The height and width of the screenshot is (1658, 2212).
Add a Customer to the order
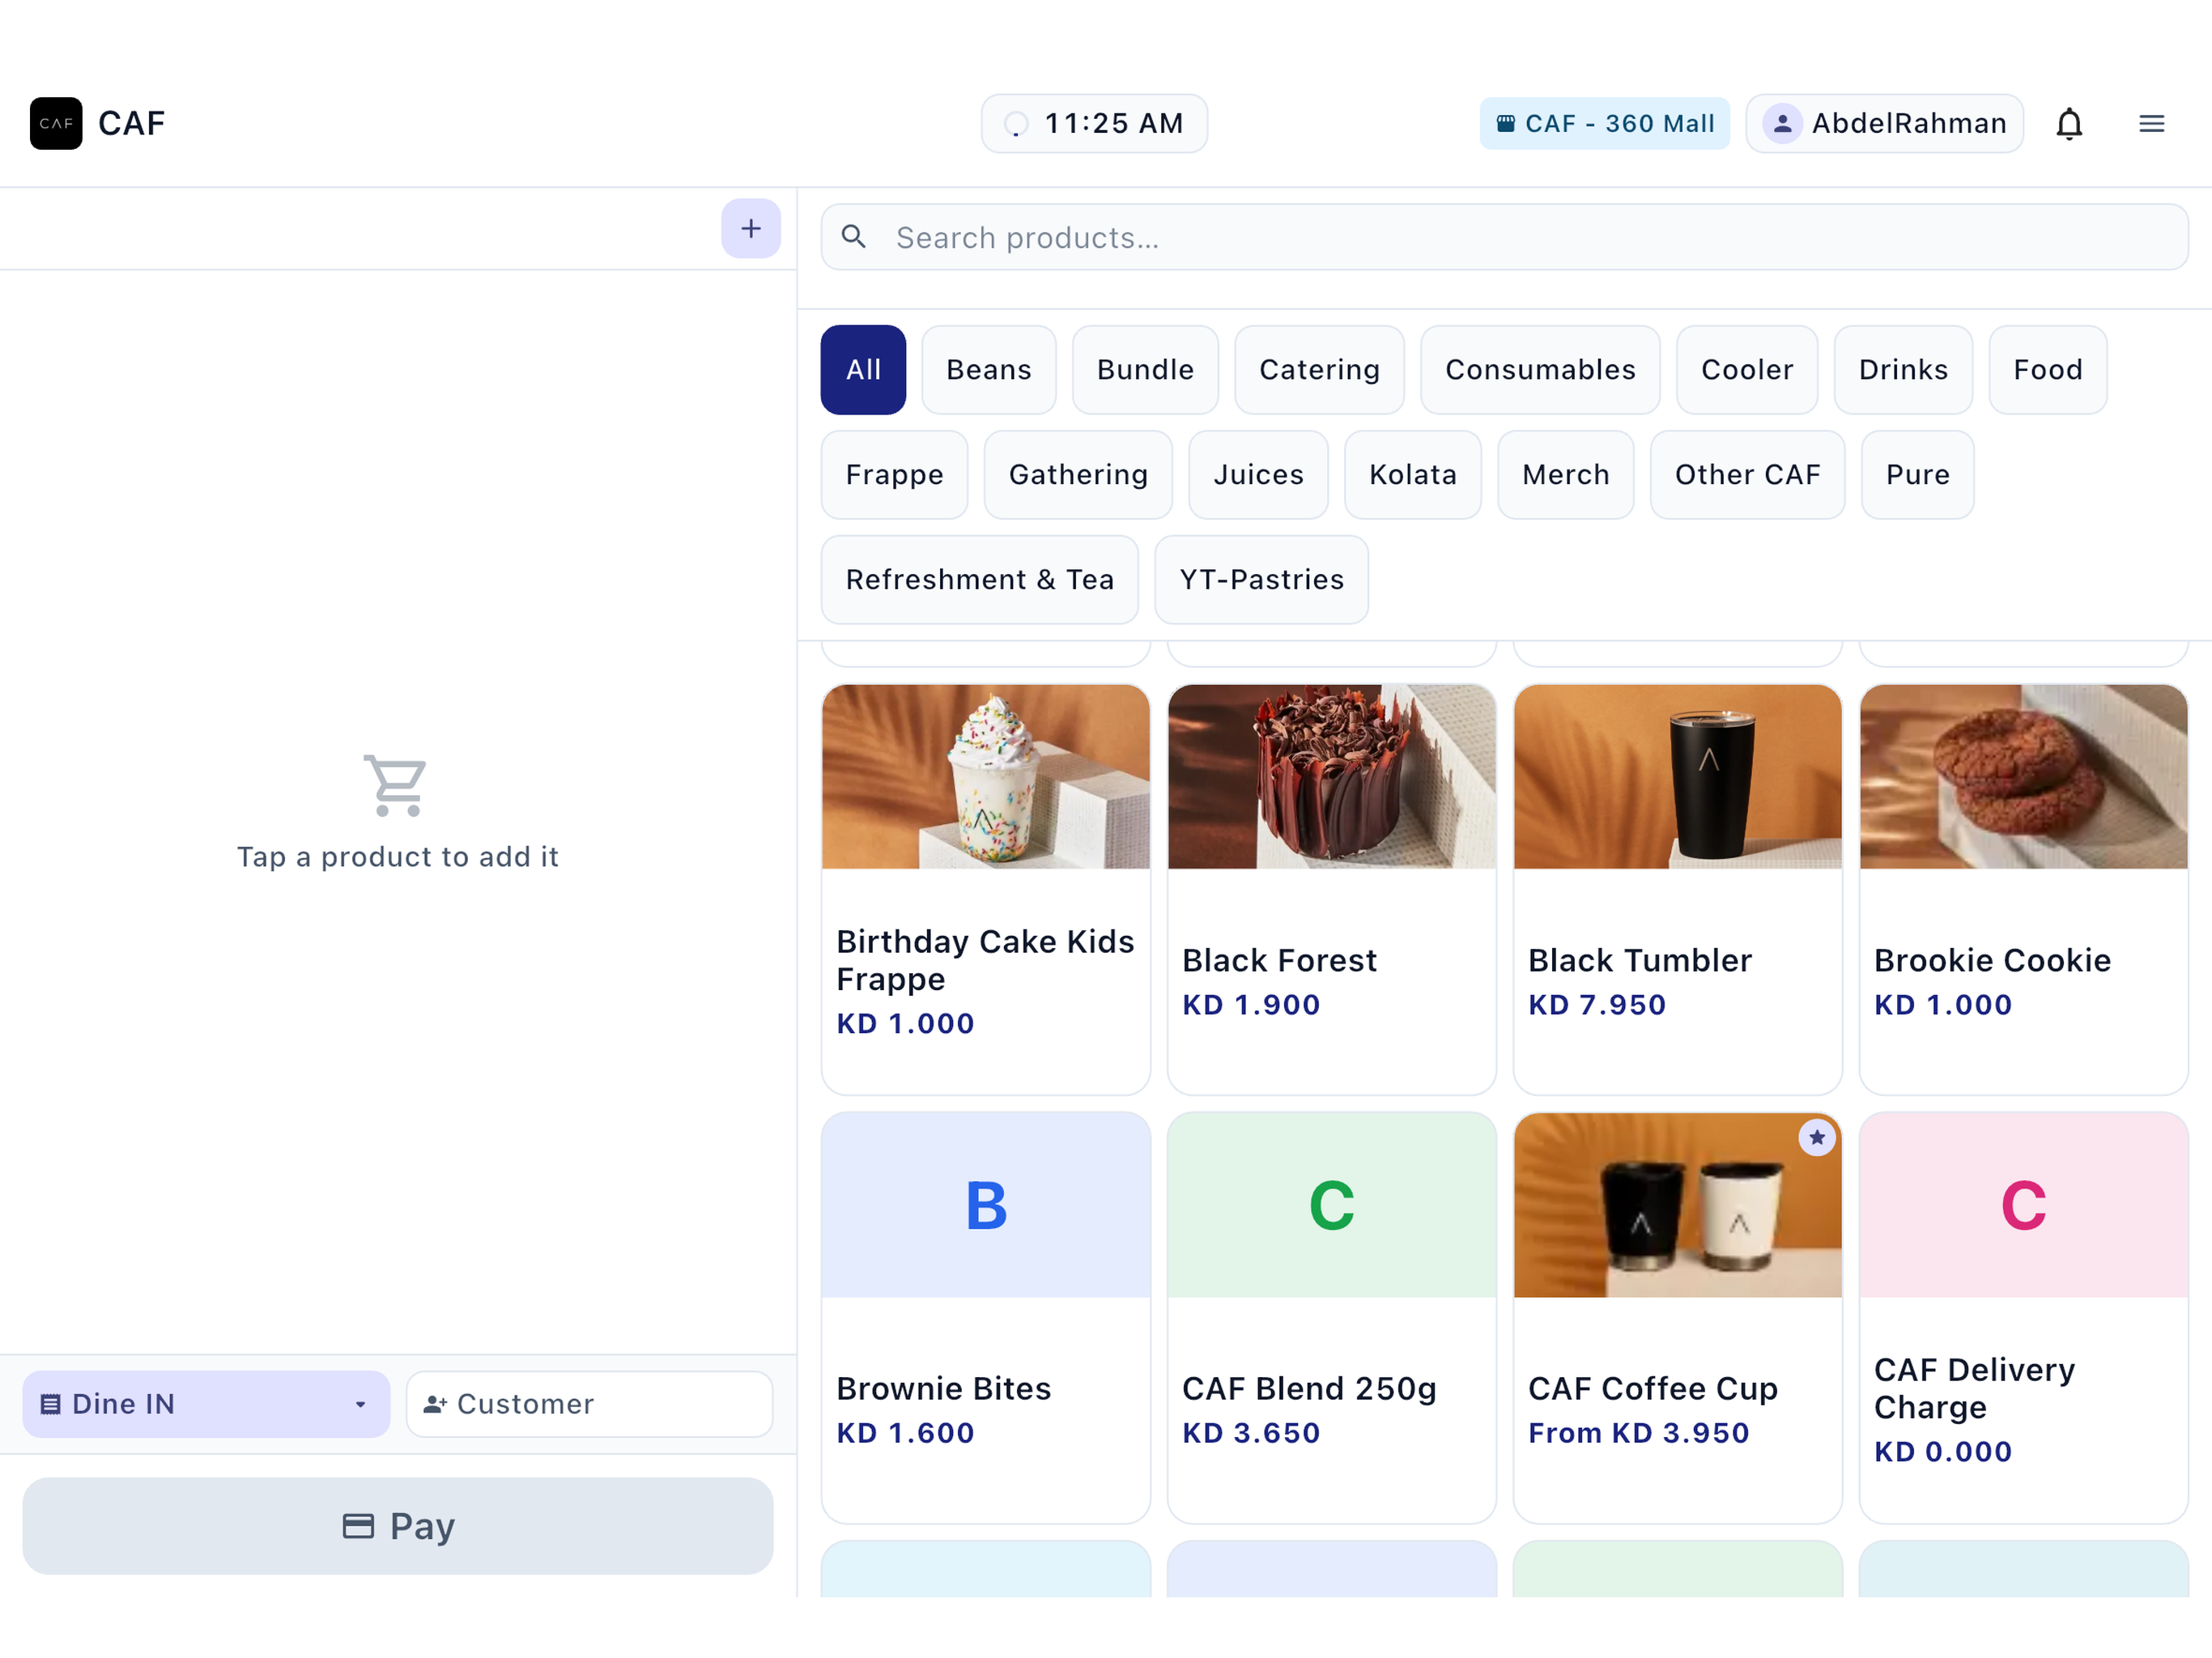click(x=589, y=1404)
